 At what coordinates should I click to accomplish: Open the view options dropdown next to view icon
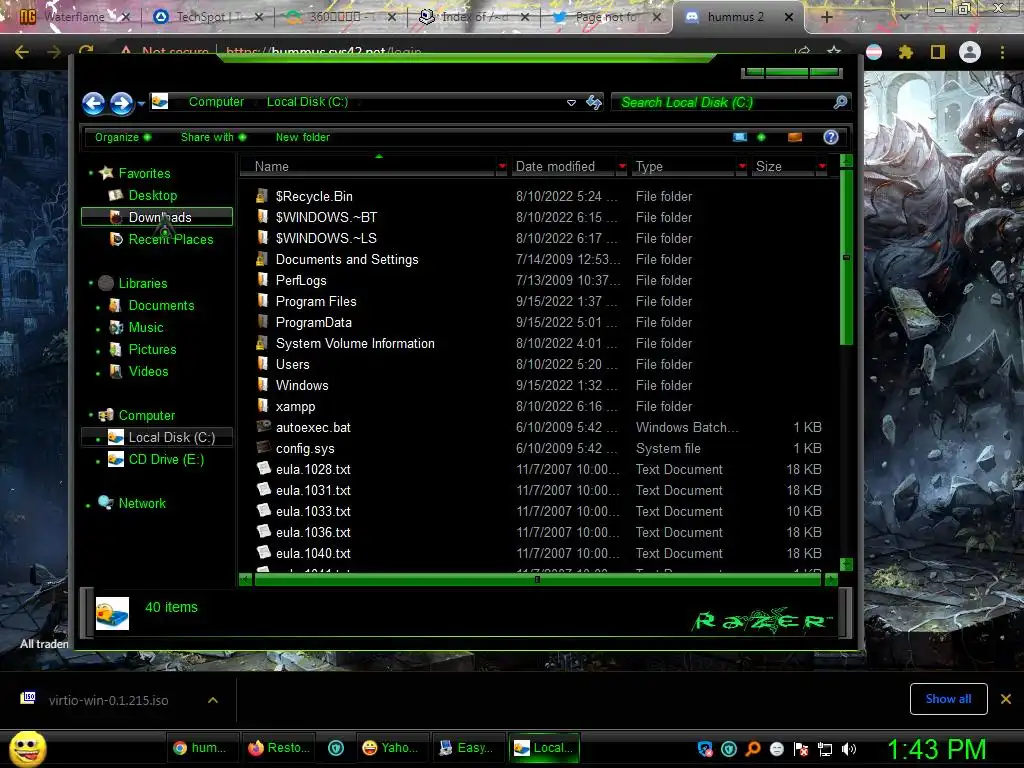point(761,137)
